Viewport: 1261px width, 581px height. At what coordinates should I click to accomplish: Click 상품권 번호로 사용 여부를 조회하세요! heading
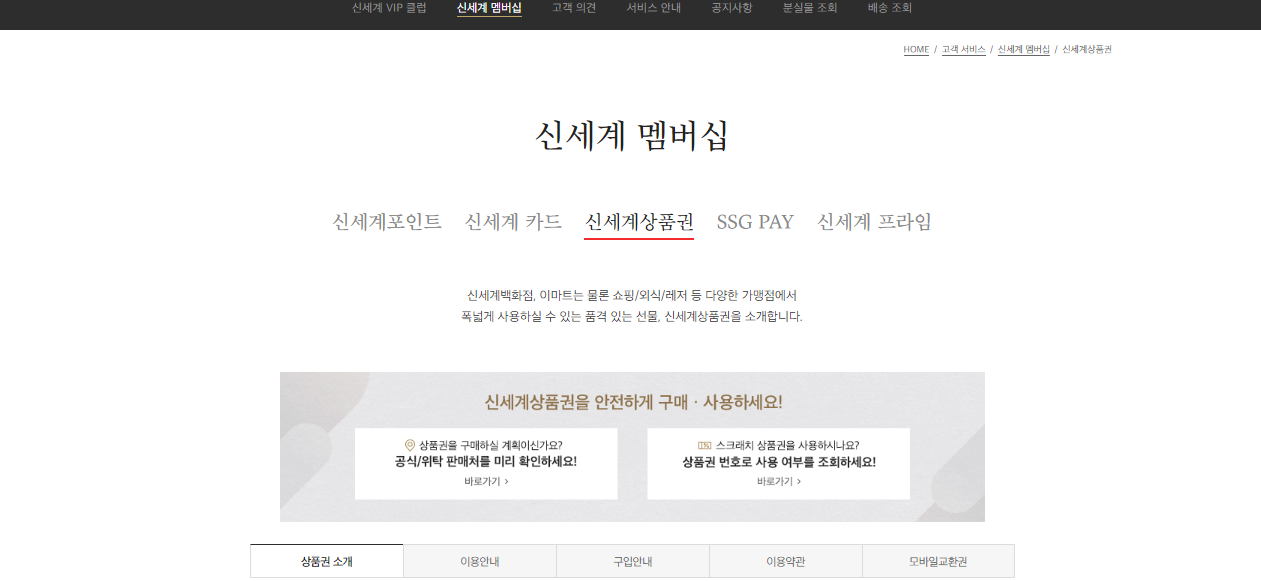779,462
